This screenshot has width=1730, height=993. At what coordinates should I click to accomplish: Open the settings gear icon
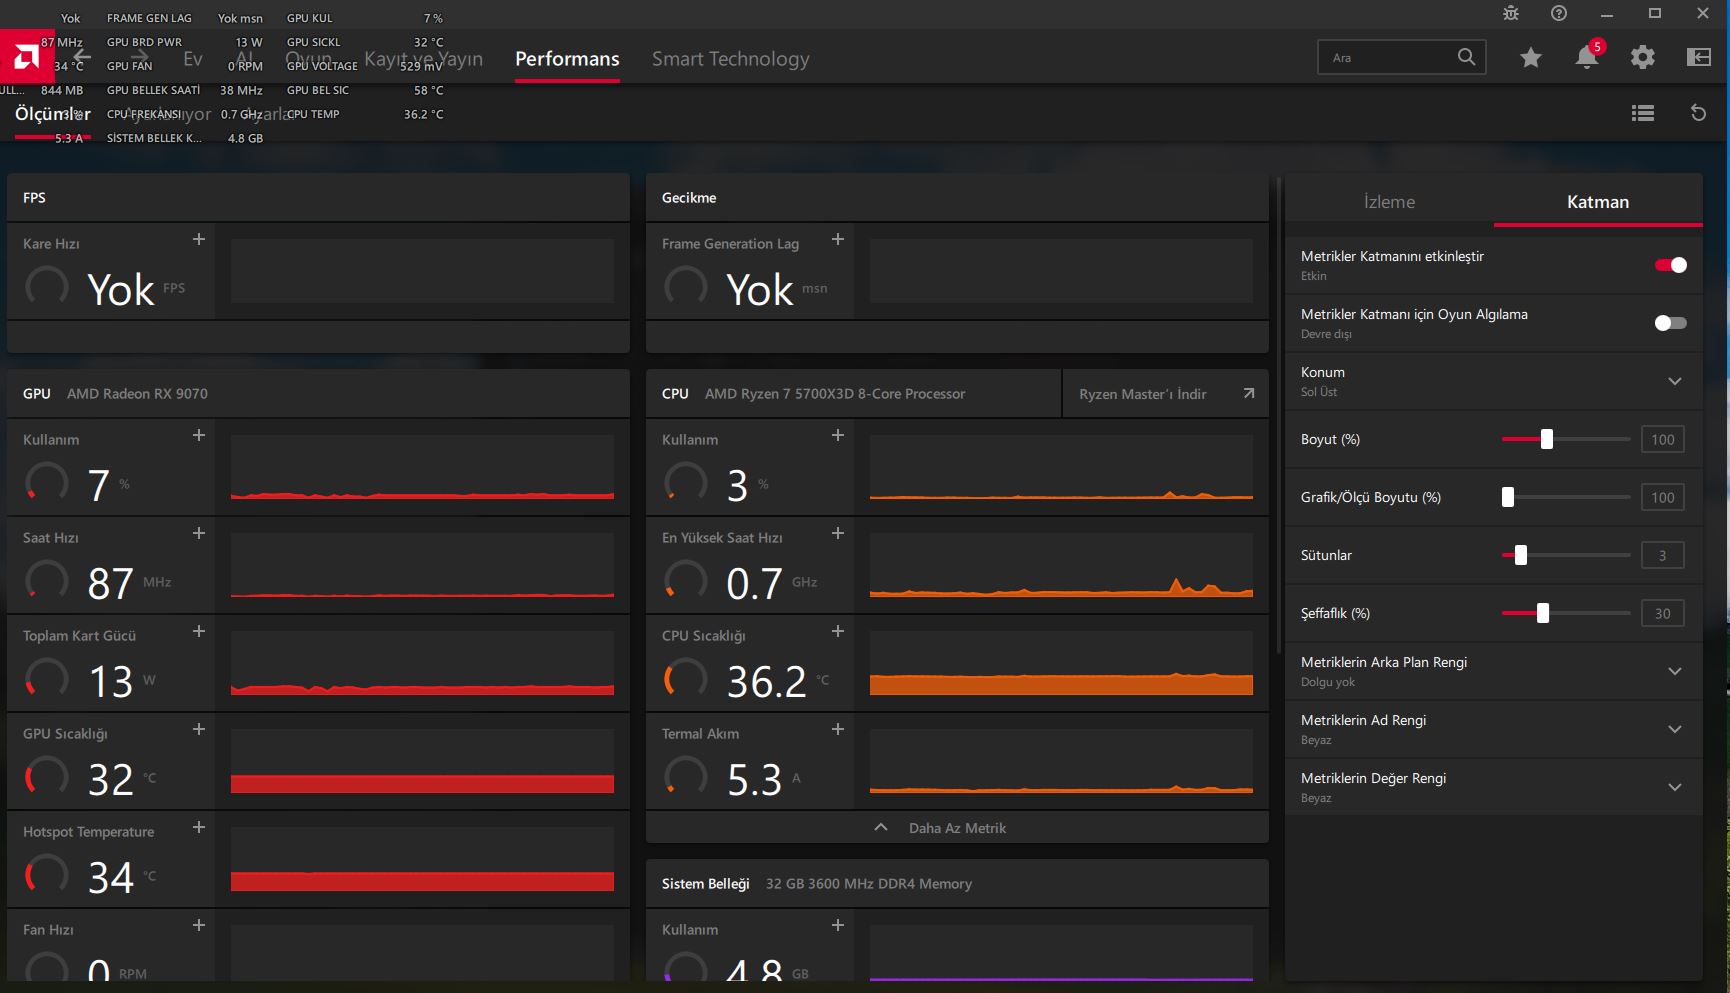click(x=1642, y=57)
